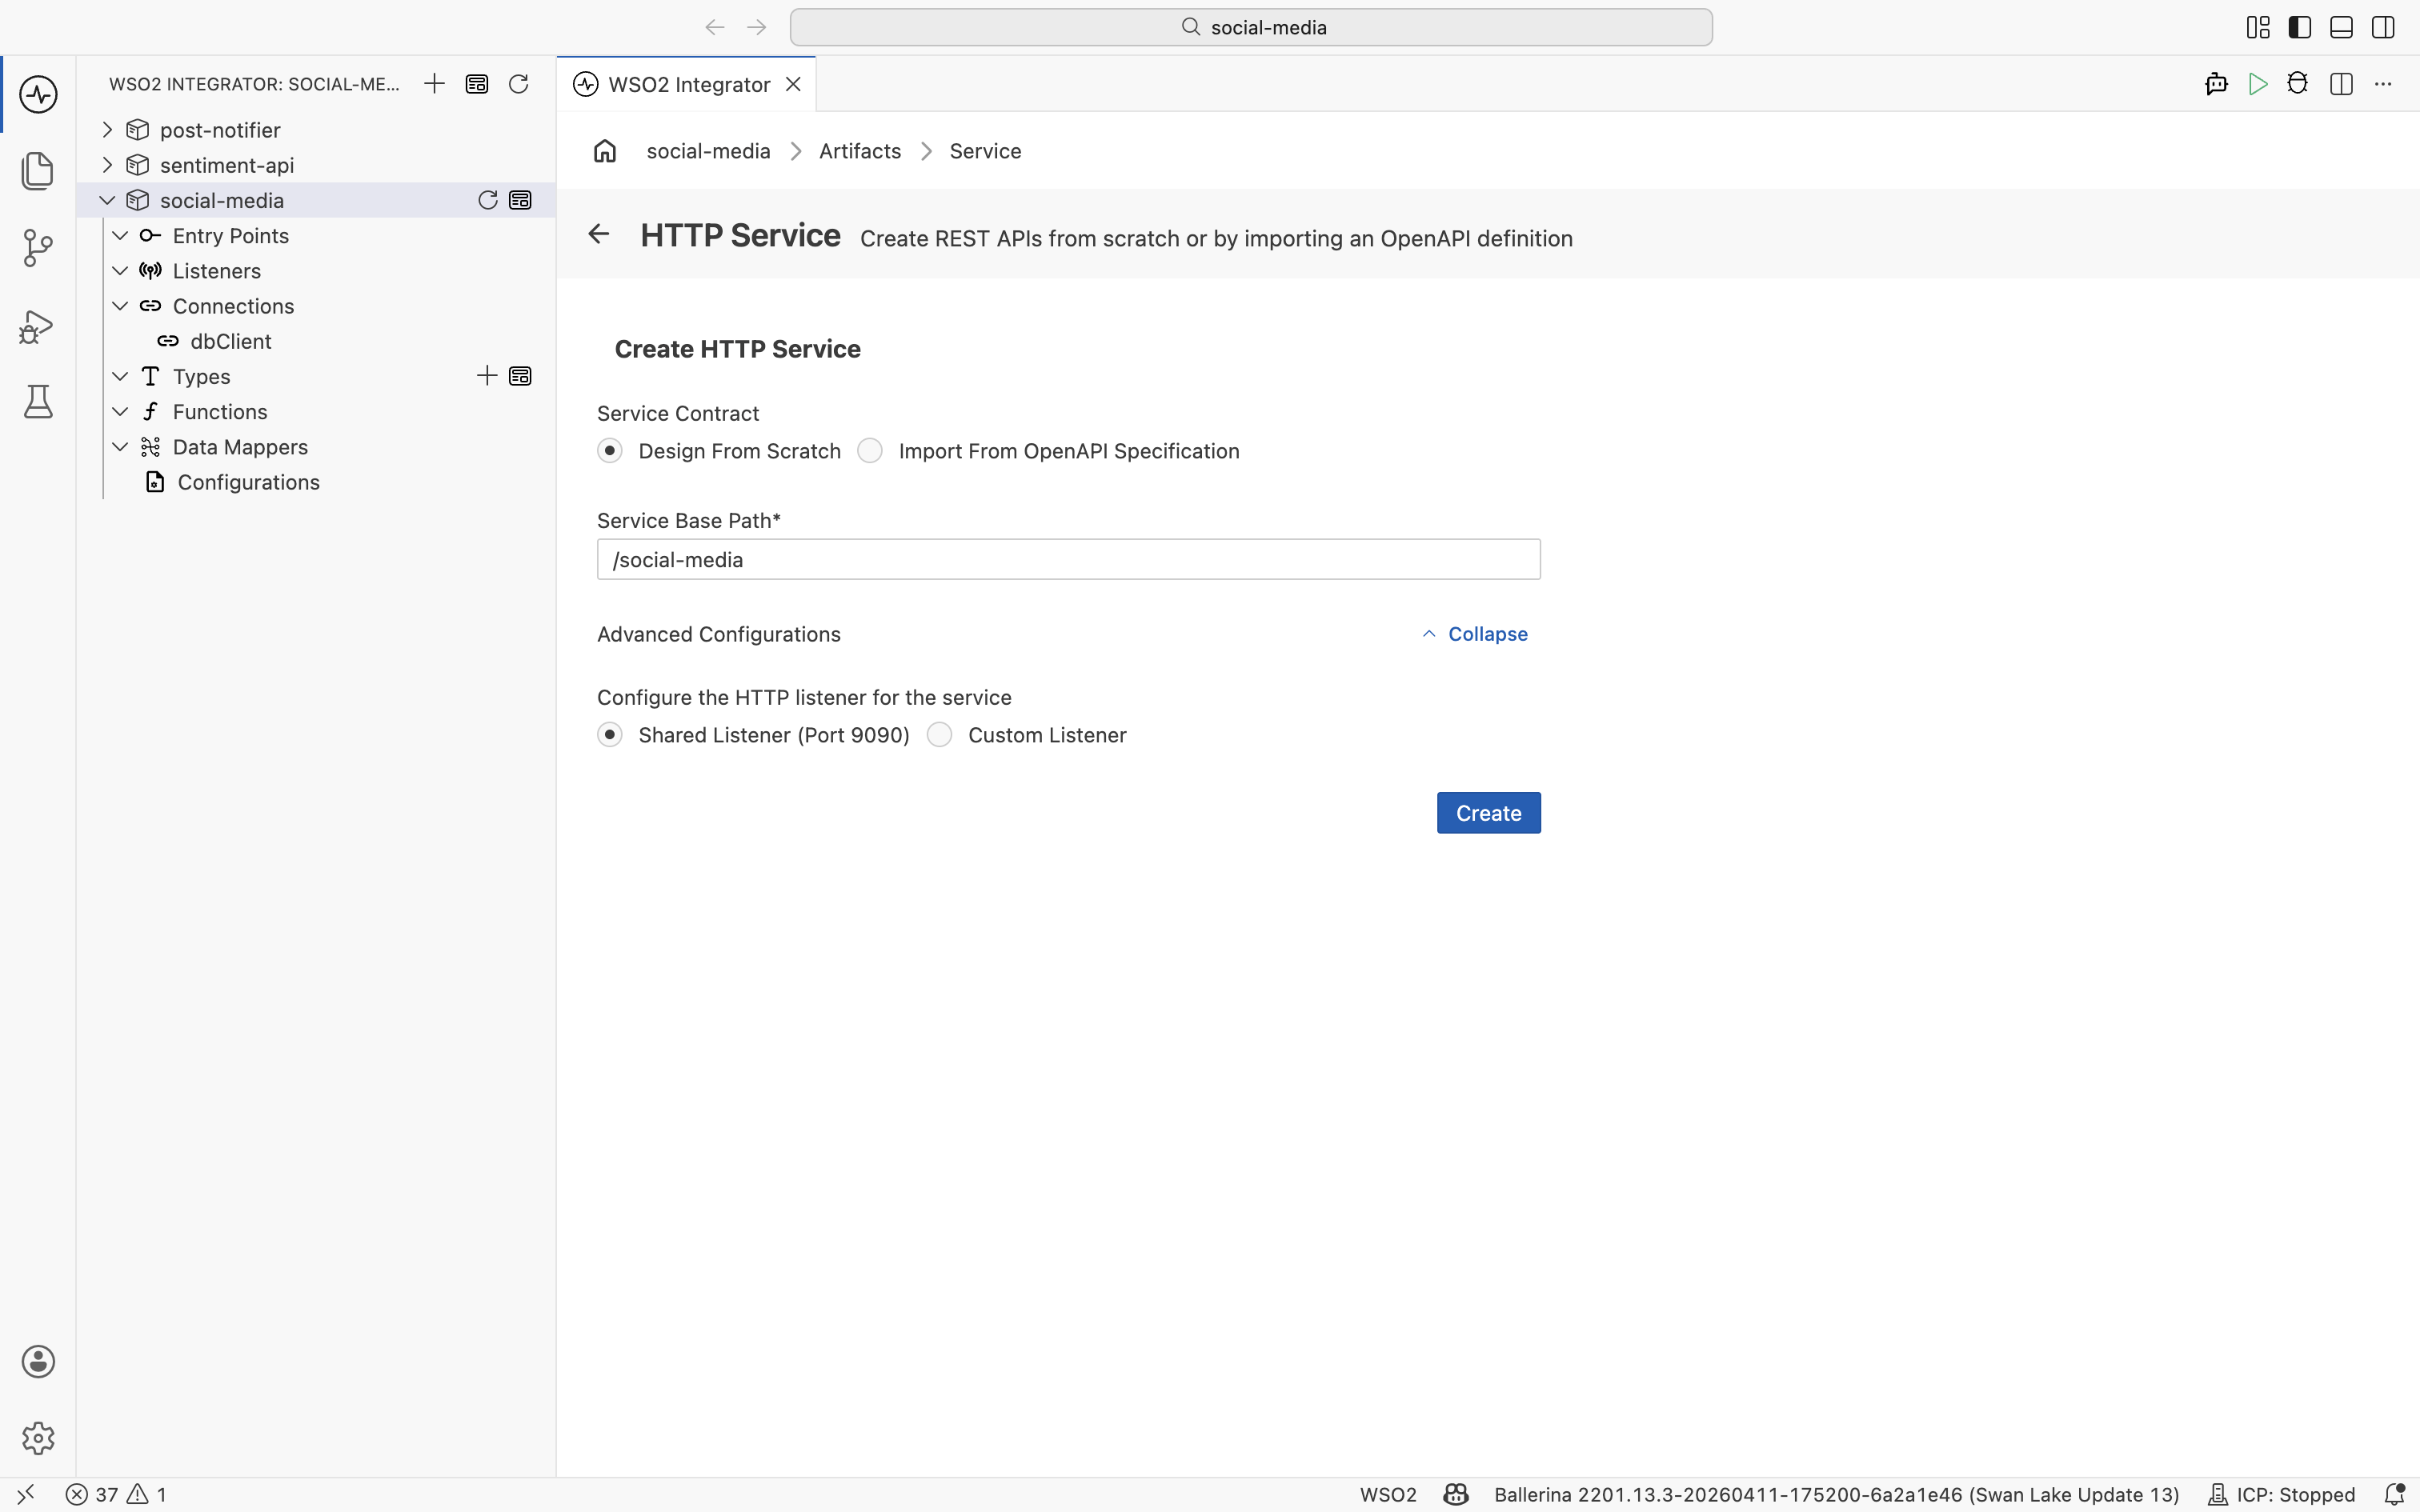Click the Ballerina version status bar entry
Viewport: 2420px width, 1512px height.
click(1836, 1494)
